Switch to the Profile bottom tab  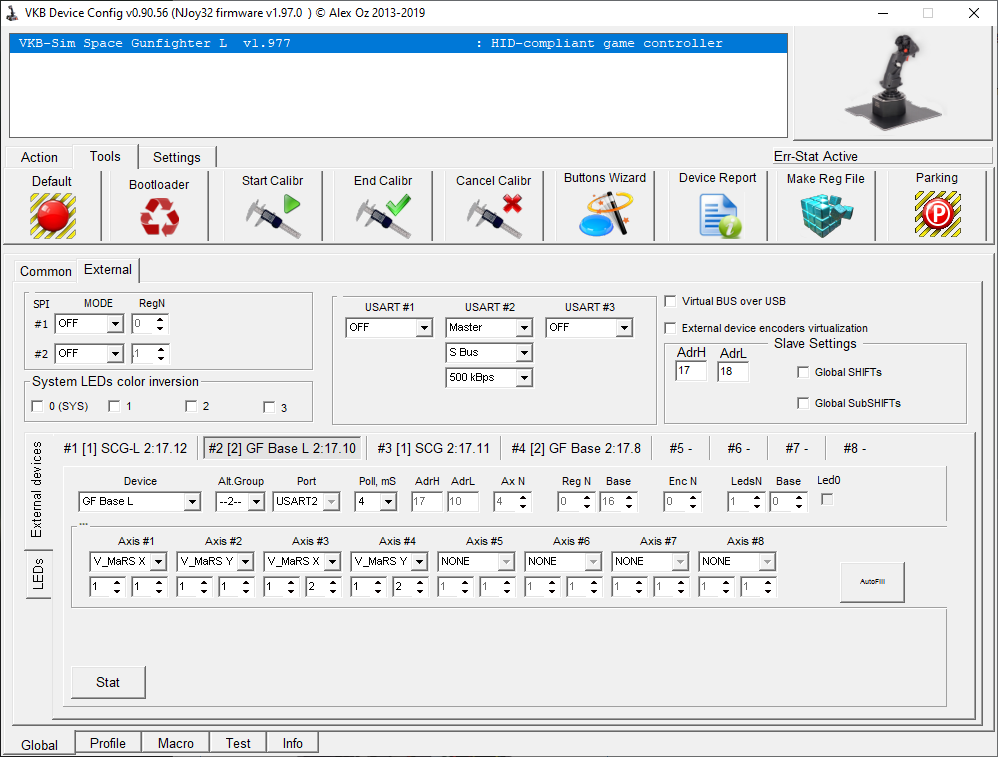[108, 743]
